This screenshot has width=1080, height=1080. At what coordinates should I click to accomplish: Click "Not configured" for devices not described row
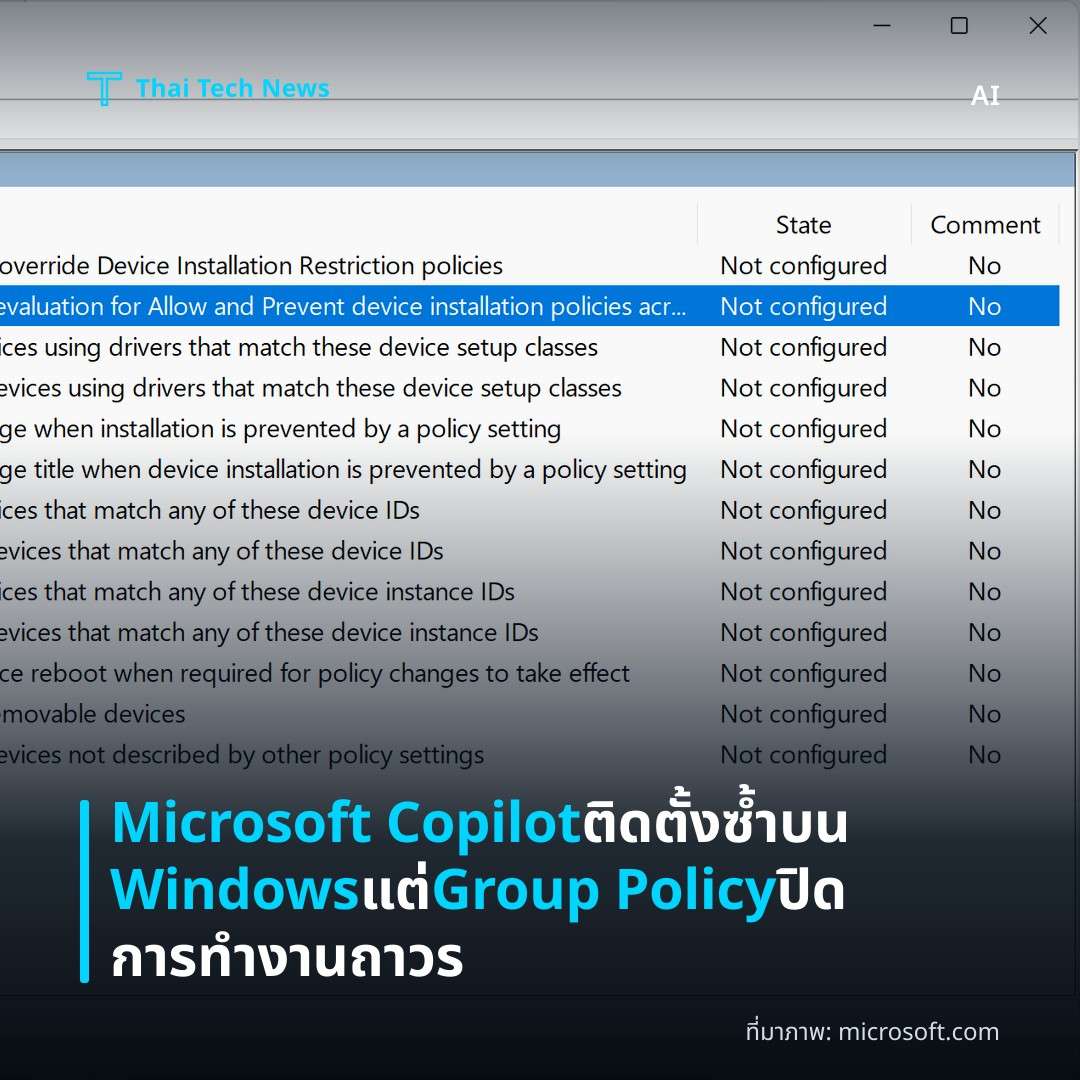click(803, 755)
